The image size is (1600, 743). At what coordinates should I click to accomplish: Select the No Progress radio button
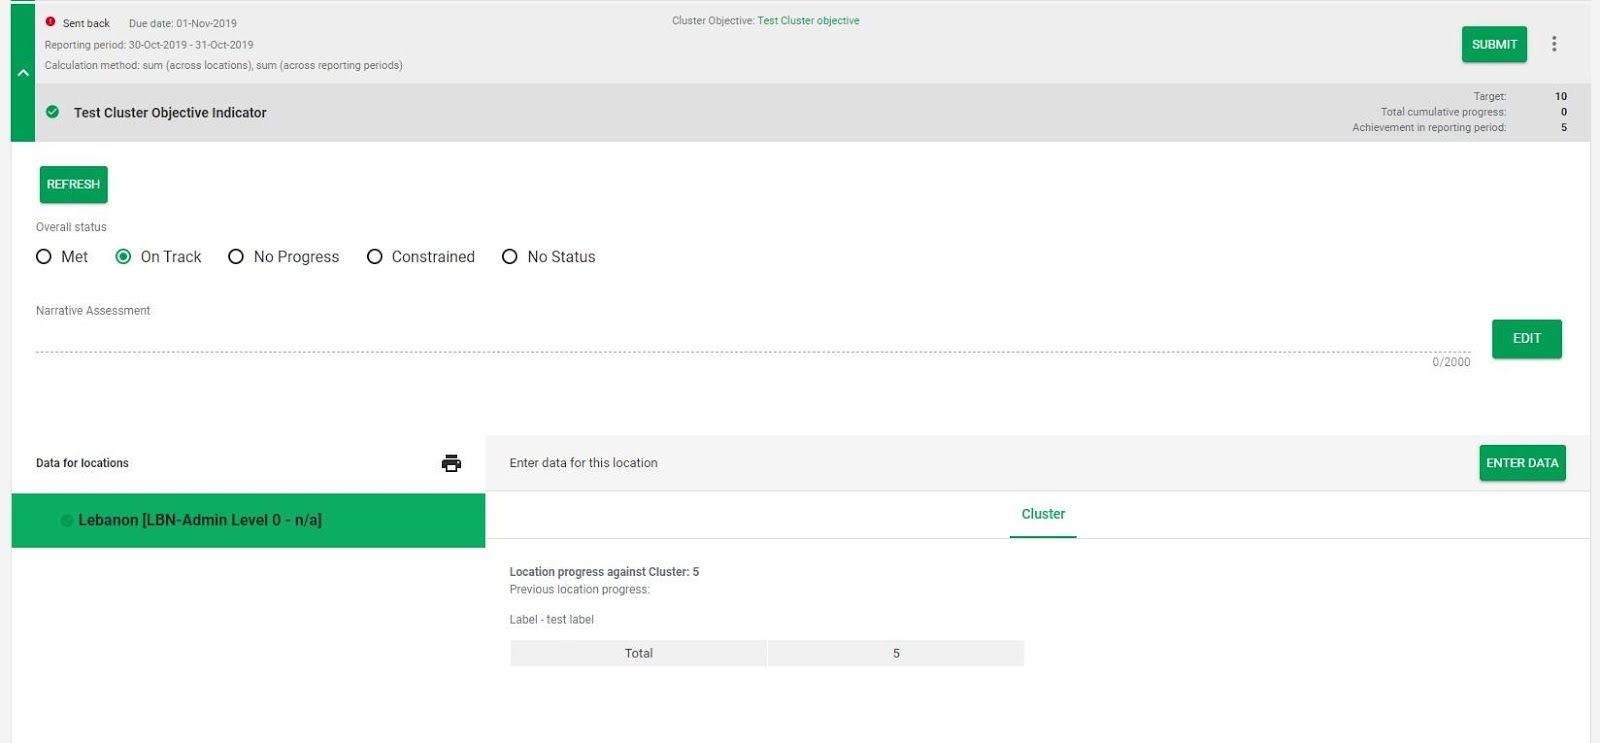point(236,257)
